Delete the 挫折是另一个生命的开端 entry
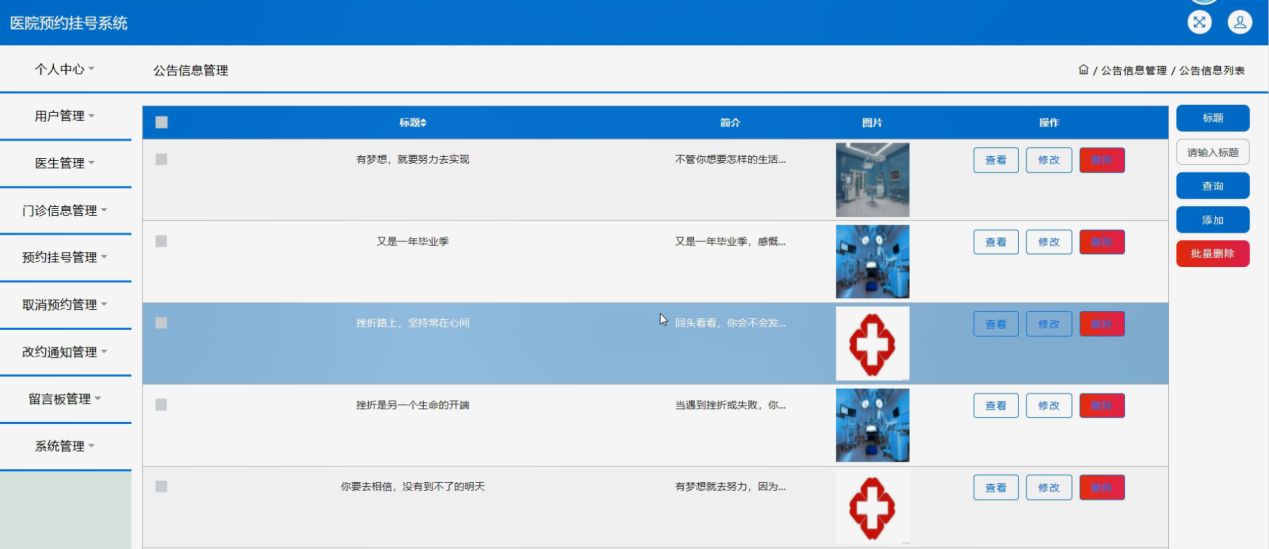This screenshot has width=1269, height=549. pyautogui.click(x=1102, y=406)
